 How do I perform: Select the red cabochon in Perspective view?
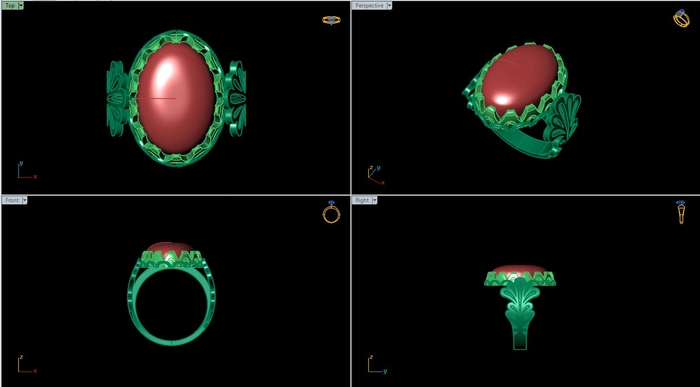click(x=520, y=79)
